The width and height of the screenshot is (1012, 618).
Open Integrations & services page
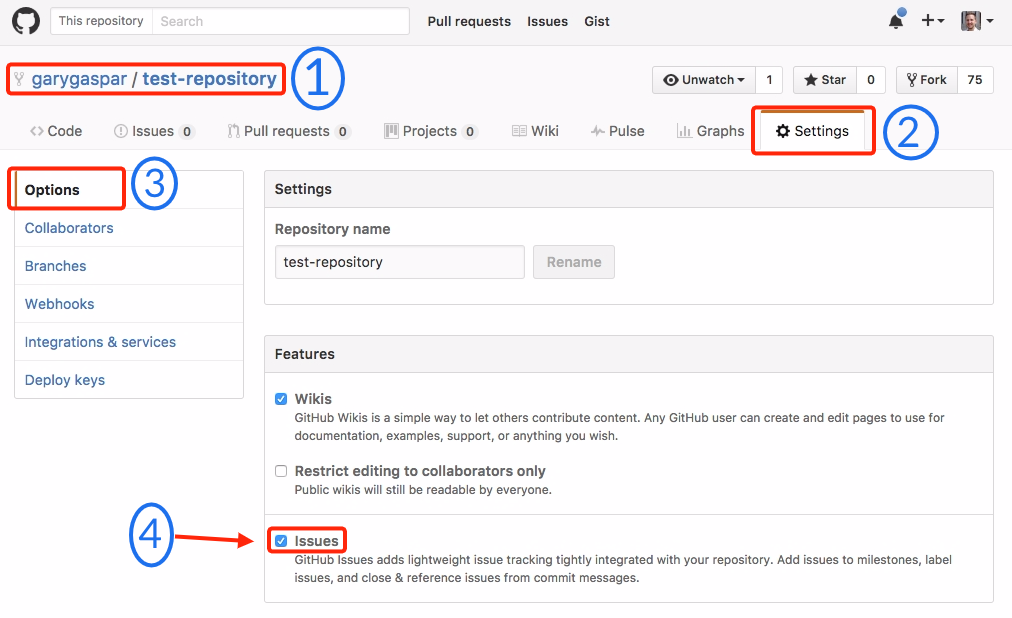129,342
